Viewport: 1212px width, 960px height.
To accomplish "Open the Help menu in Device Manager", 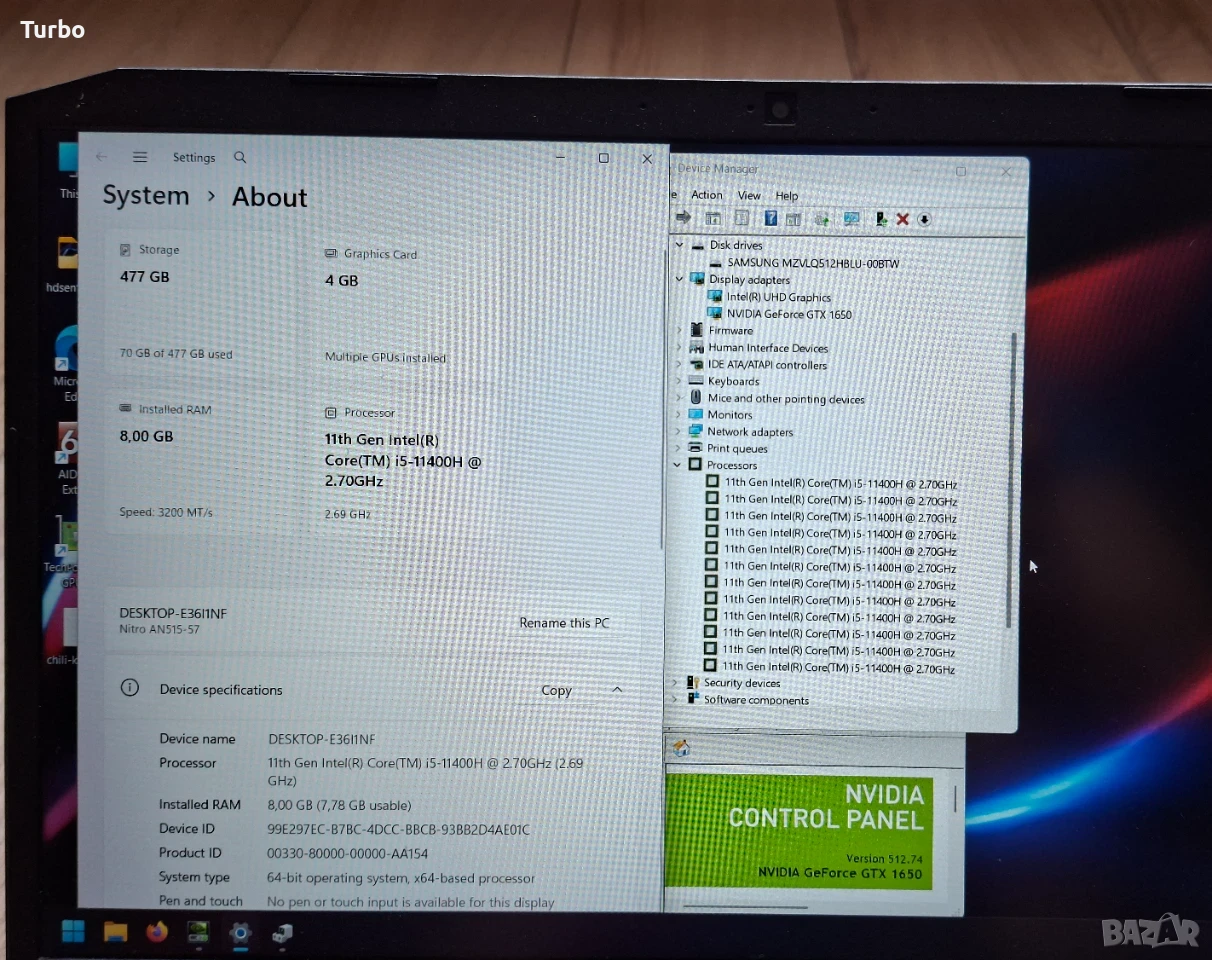I will (x=787, y=196).
